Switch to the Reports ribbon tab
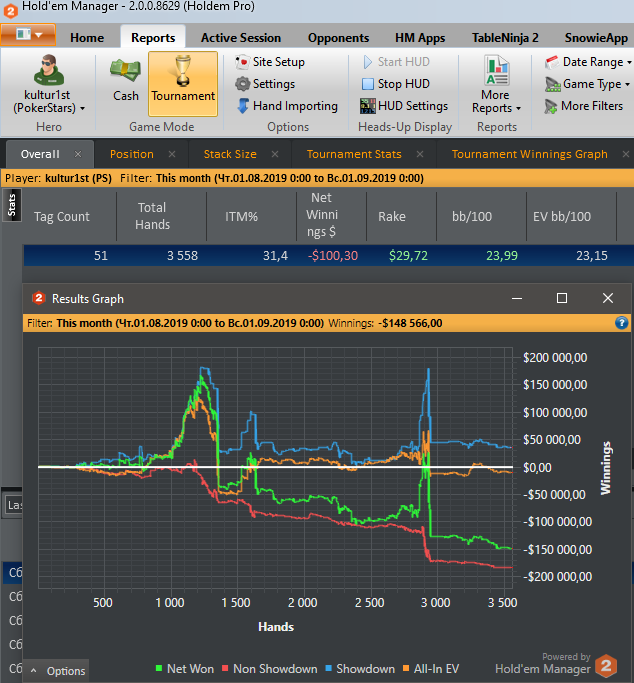 [x=153, y=38]
